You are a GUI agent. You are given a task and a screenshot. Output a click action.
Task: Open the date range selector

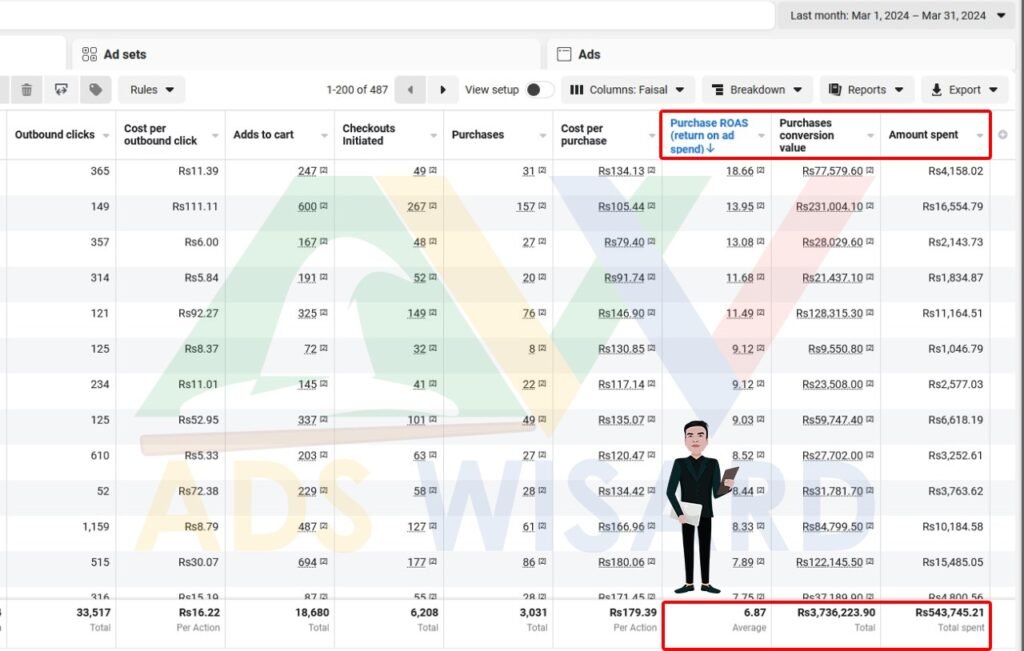coord(897,15)
